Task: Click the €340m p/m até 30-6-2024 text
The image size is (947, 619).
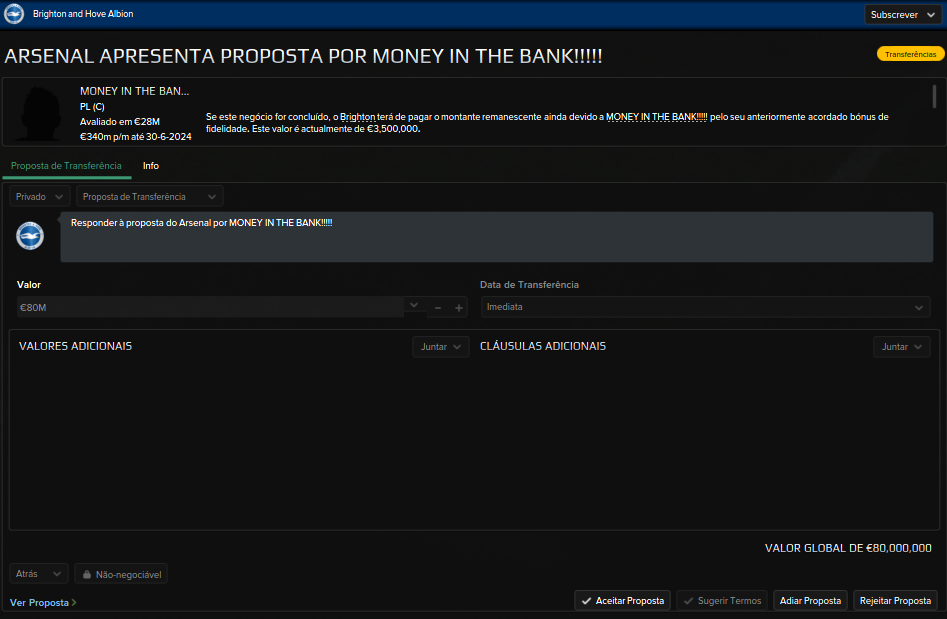Action: (136, 137)
